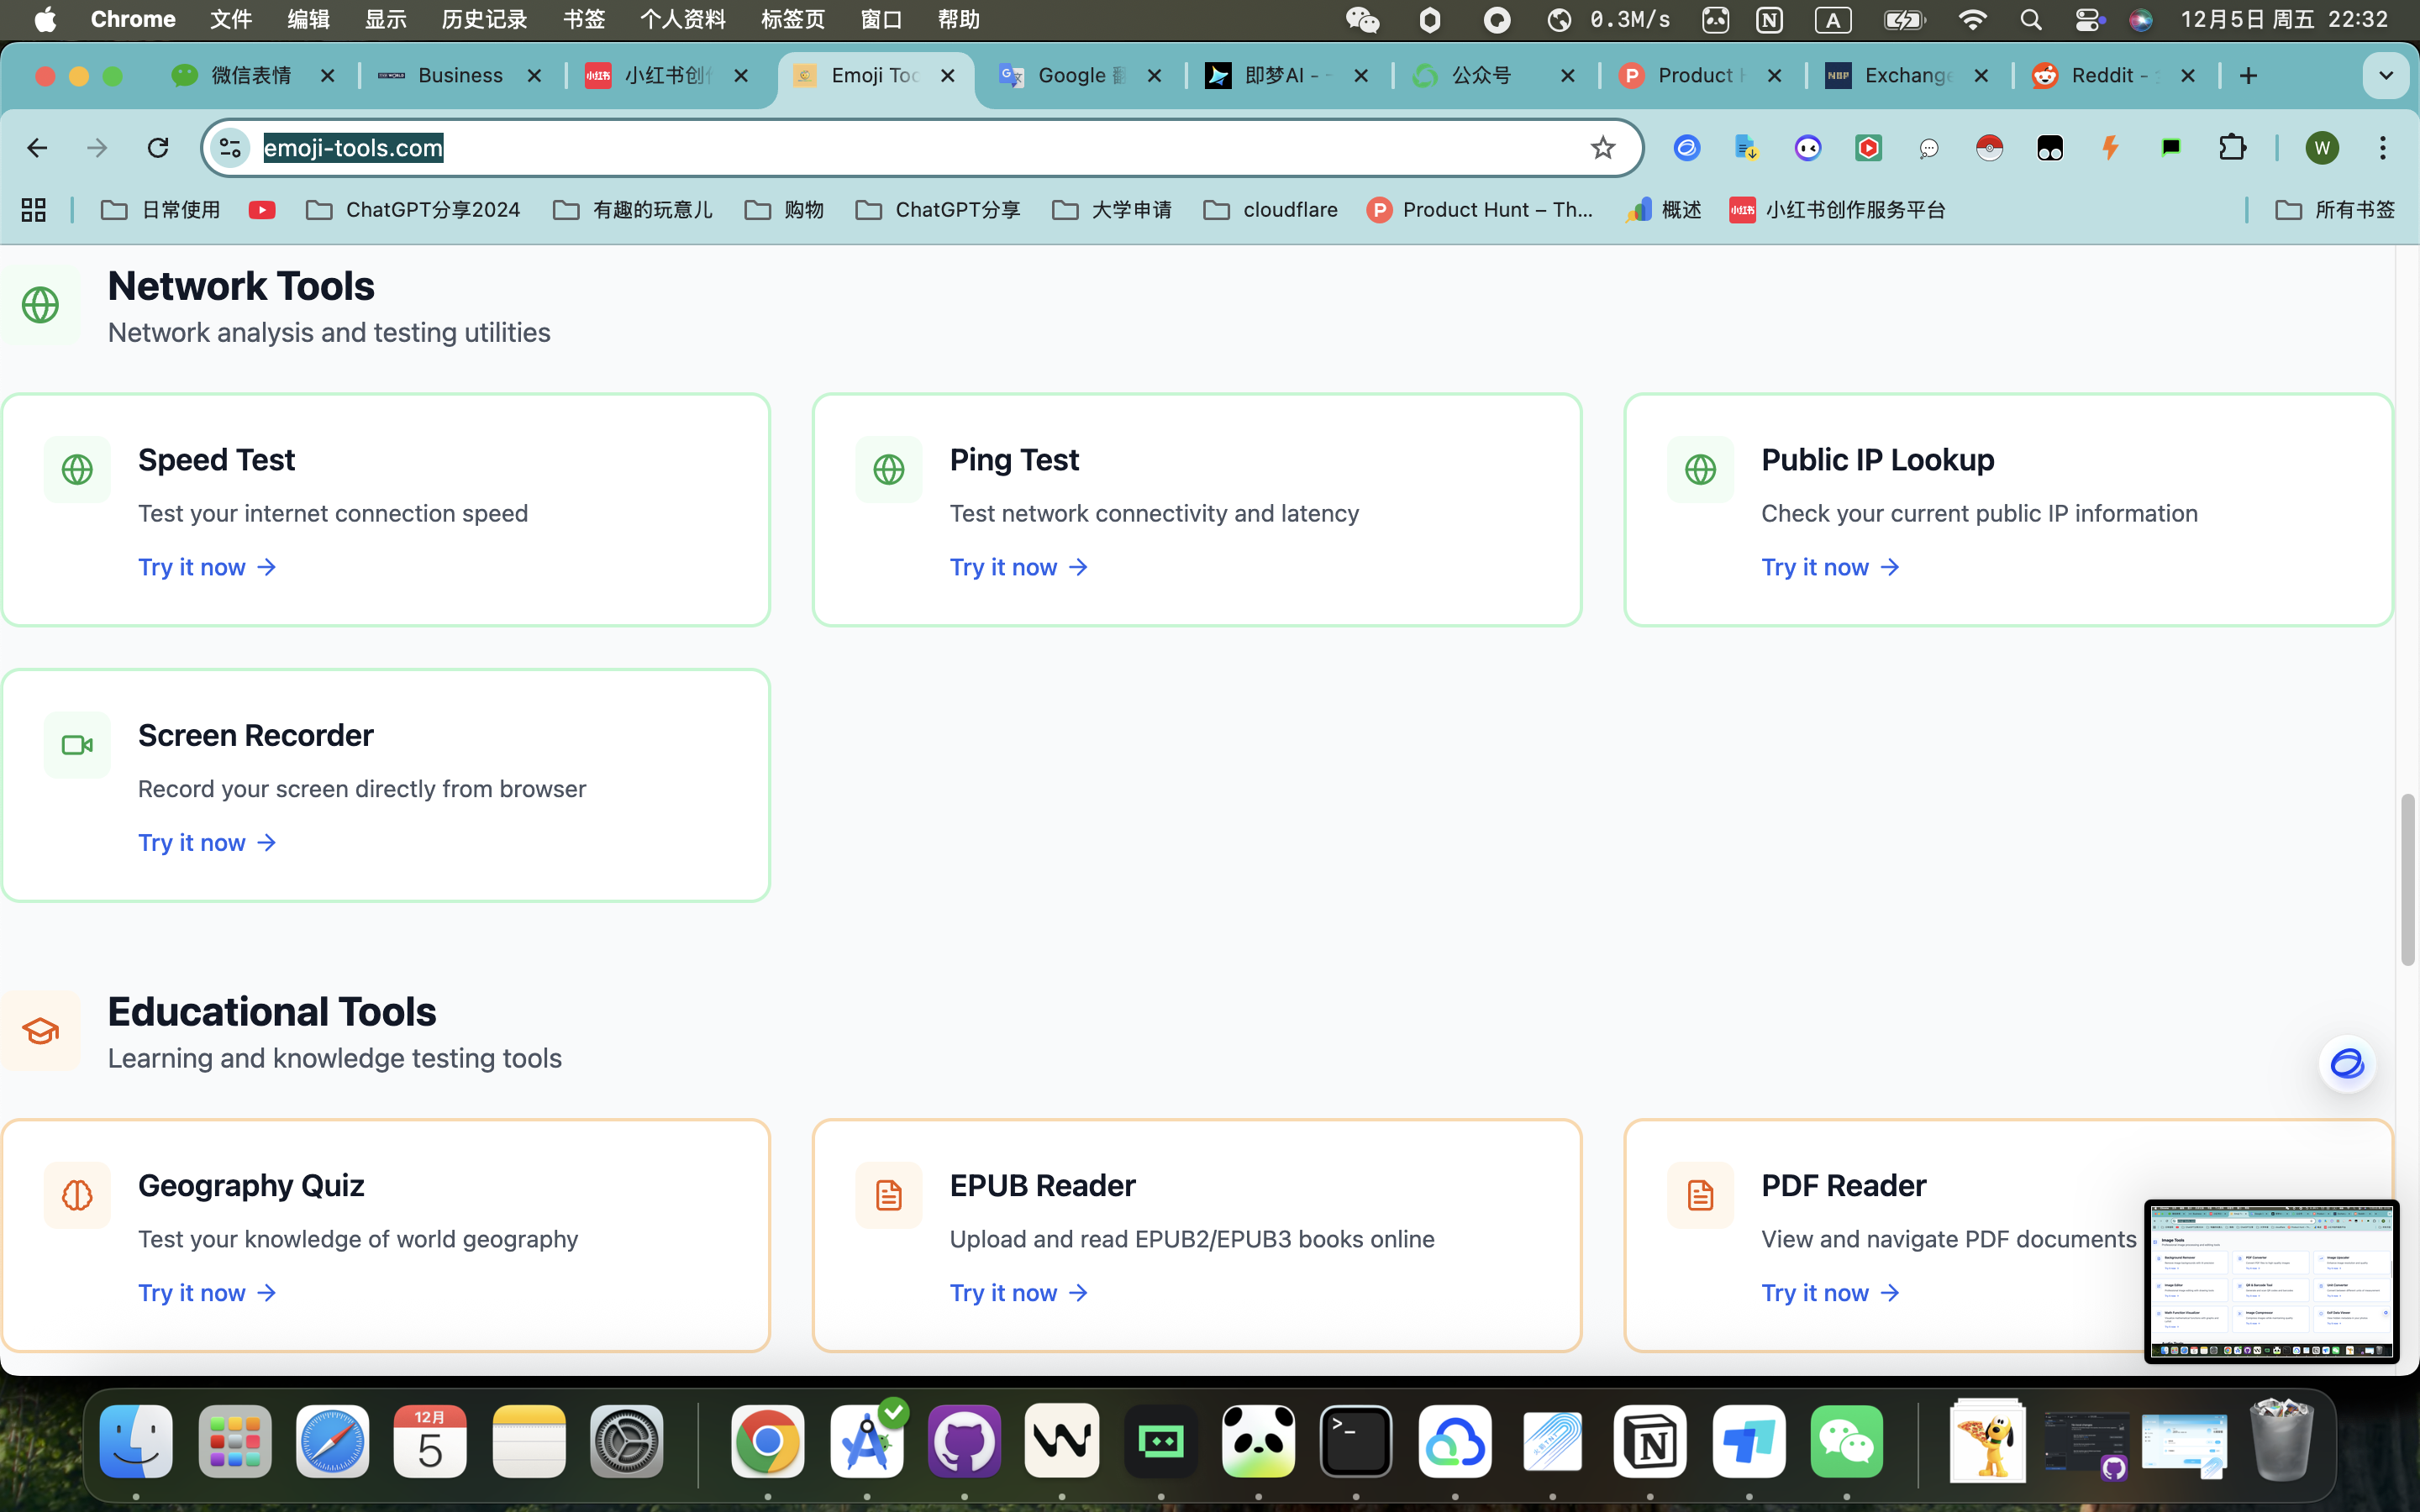Click the page reload icon
The height and width of the screenshot is (1512, 2420).
coord(157,147)
